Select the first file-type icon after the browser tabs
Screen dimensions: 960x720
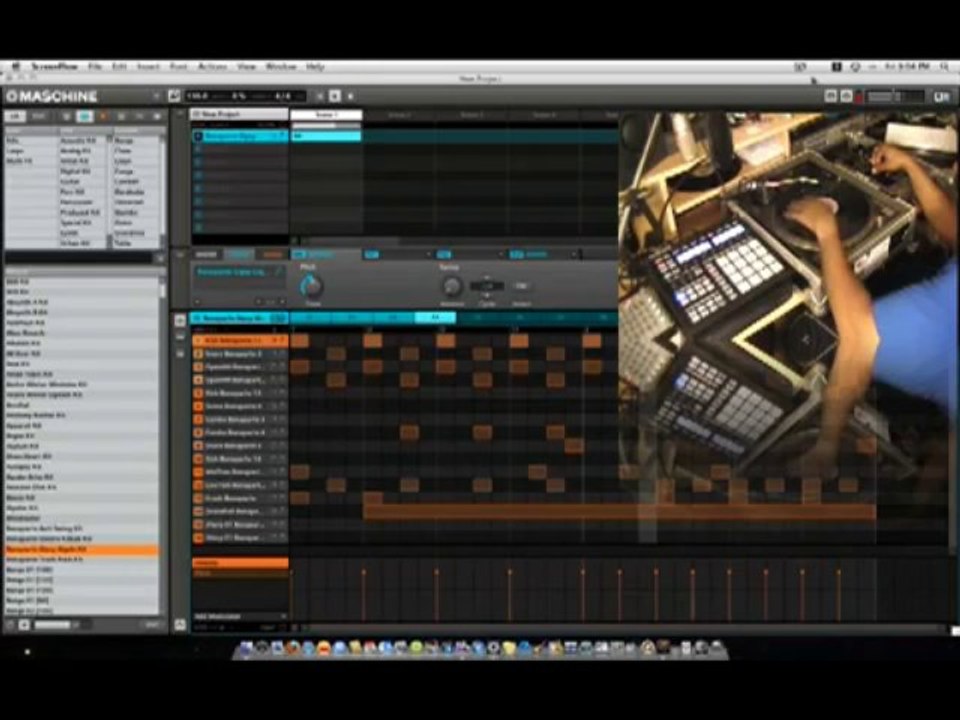point(67,116)
